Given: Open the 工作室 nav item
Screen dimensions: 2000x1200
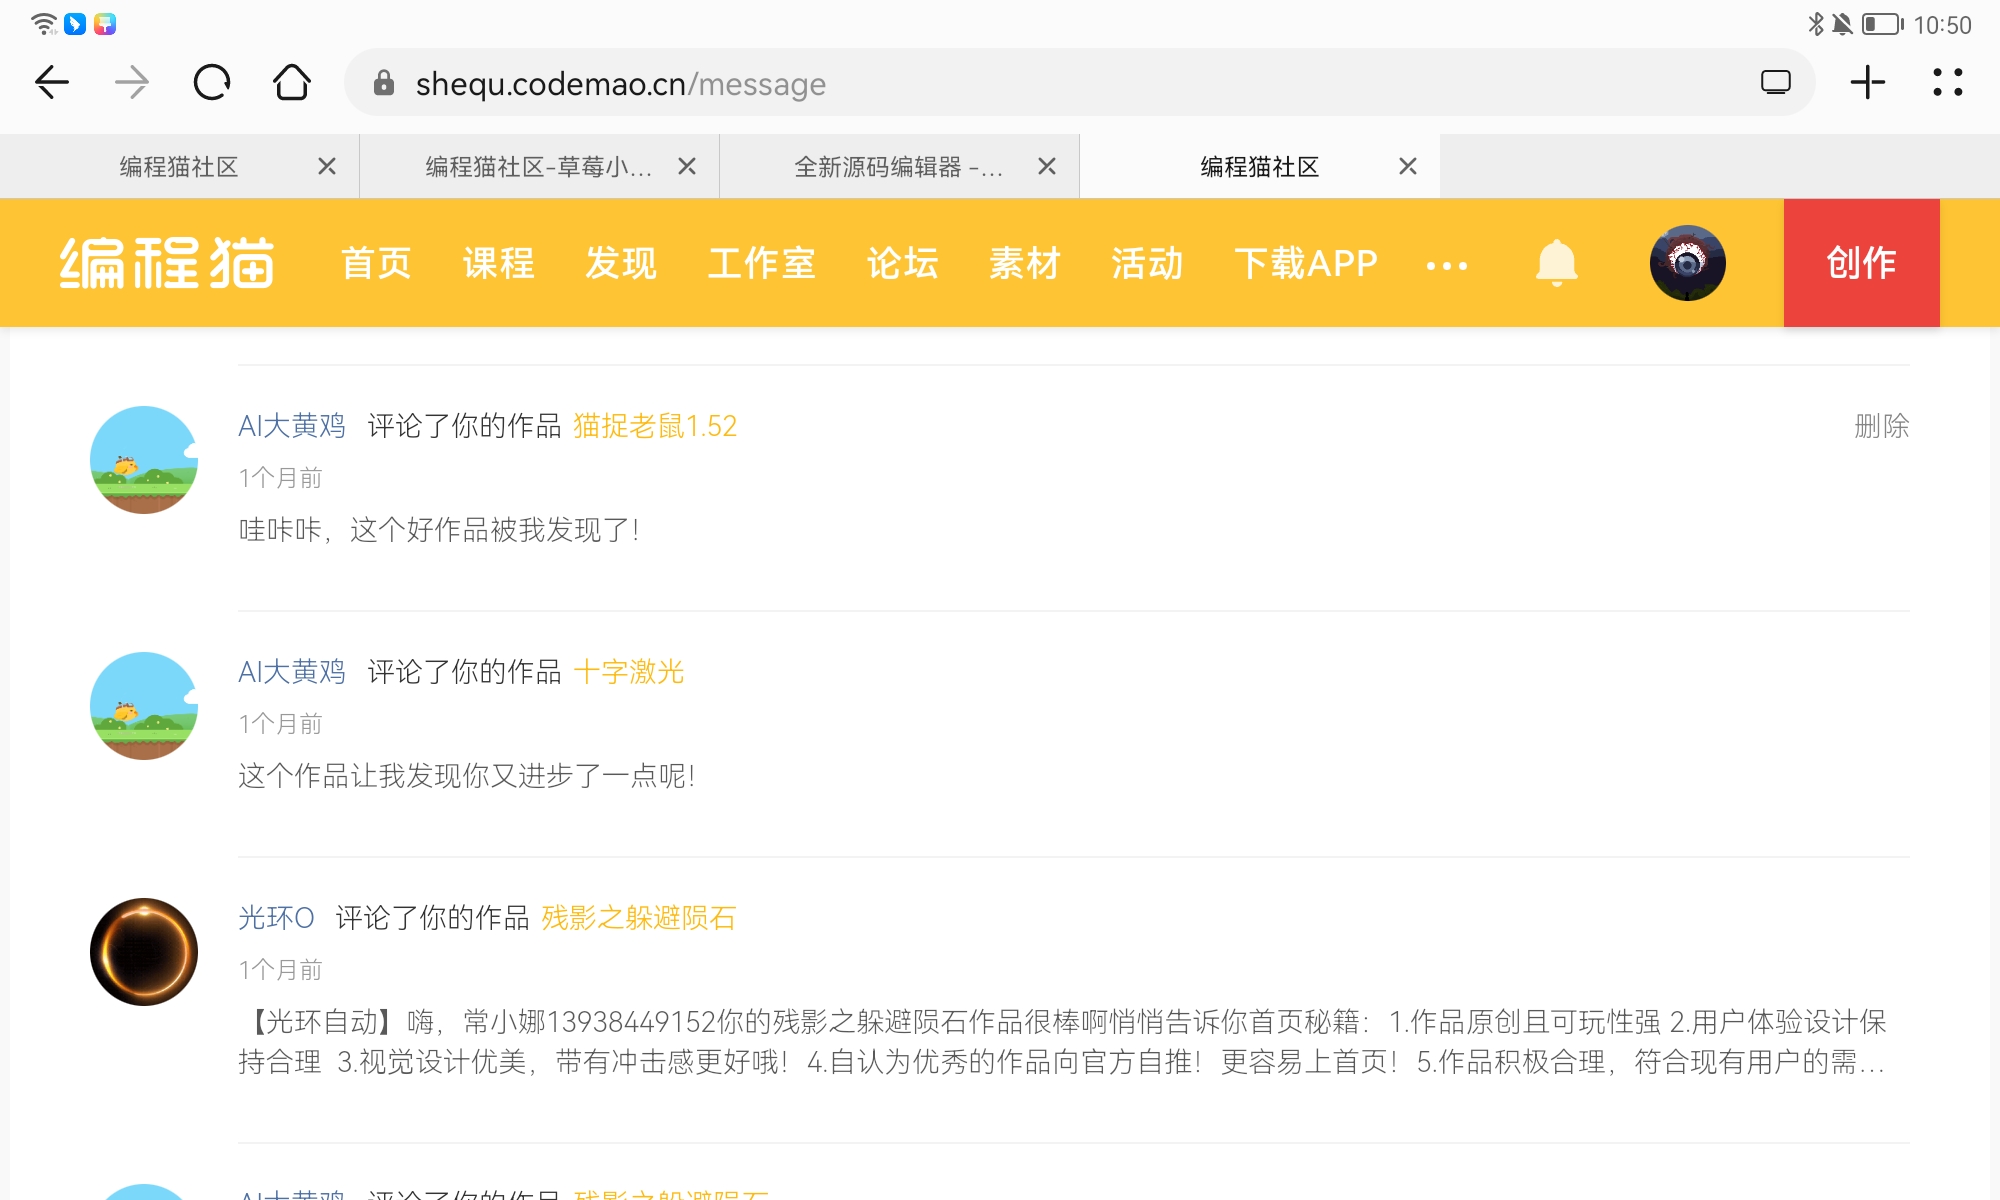Looking at the screenshot, I should click(x=762, y=263).
